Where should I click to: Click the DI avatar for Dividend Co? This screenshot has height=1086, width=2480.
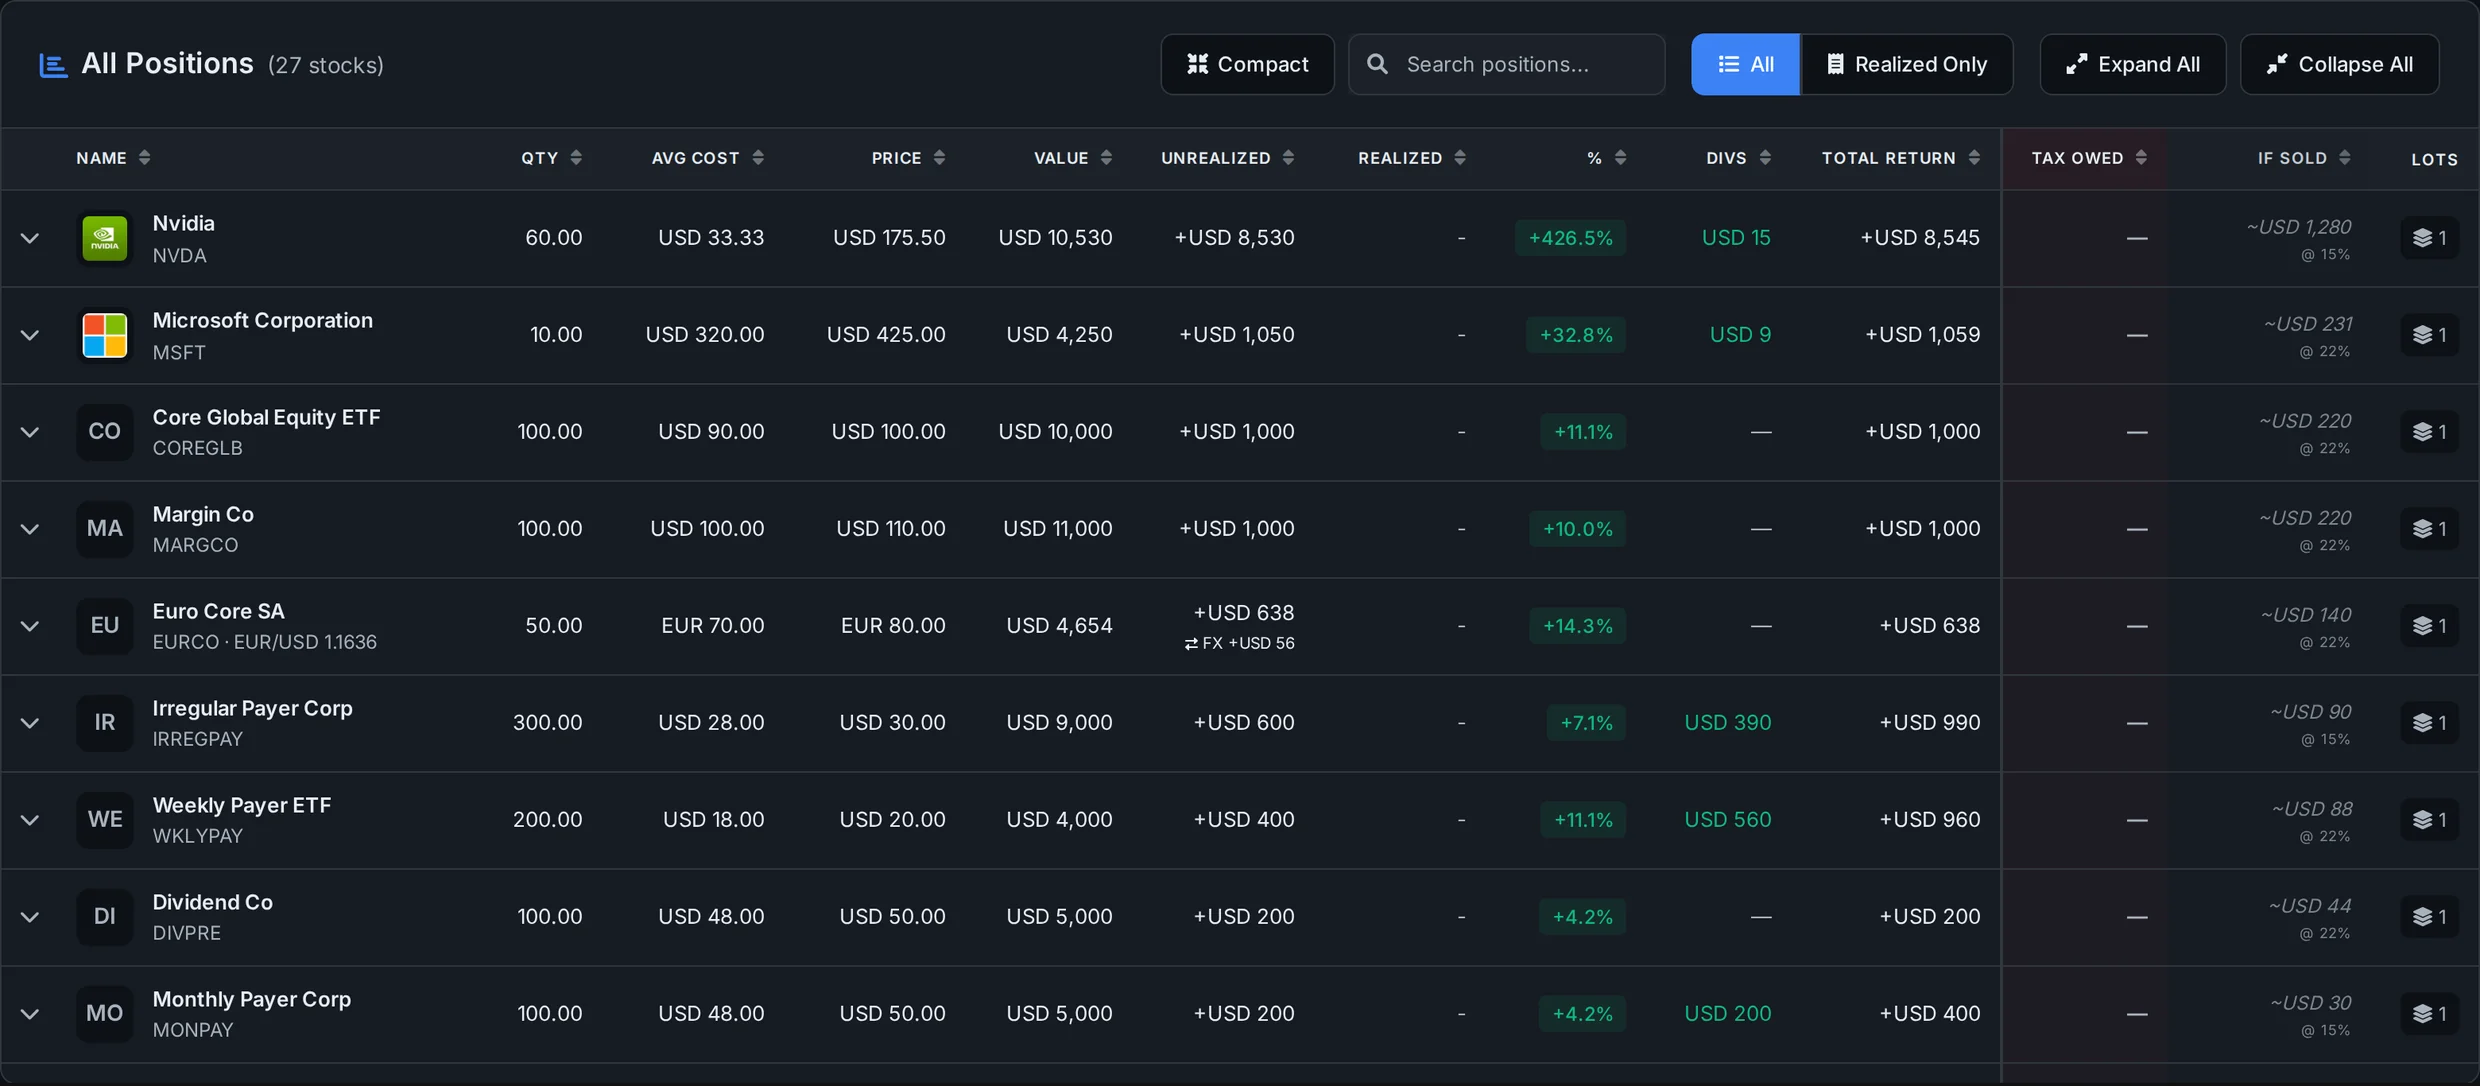click(x=104, y=917)
